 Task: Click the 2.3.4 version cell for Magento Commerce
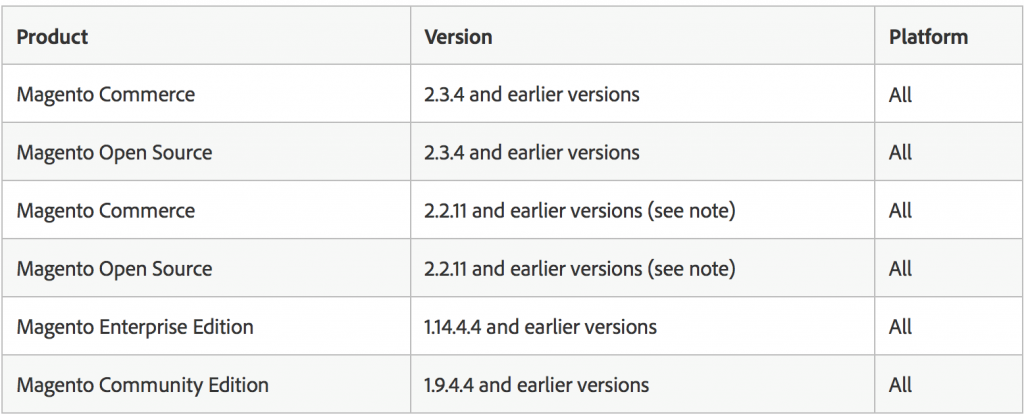(x=642, y=93)
